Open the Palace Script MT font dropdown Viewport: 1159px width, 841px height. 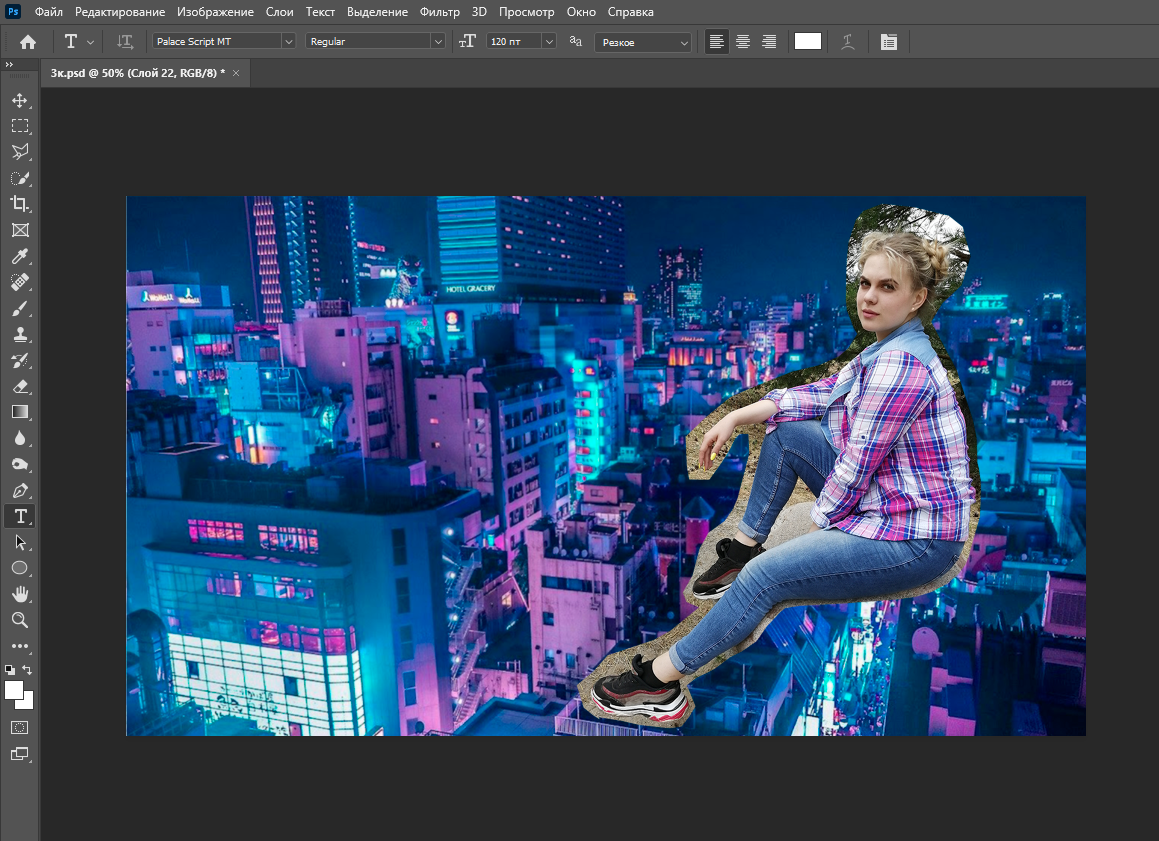coord(288,42)
